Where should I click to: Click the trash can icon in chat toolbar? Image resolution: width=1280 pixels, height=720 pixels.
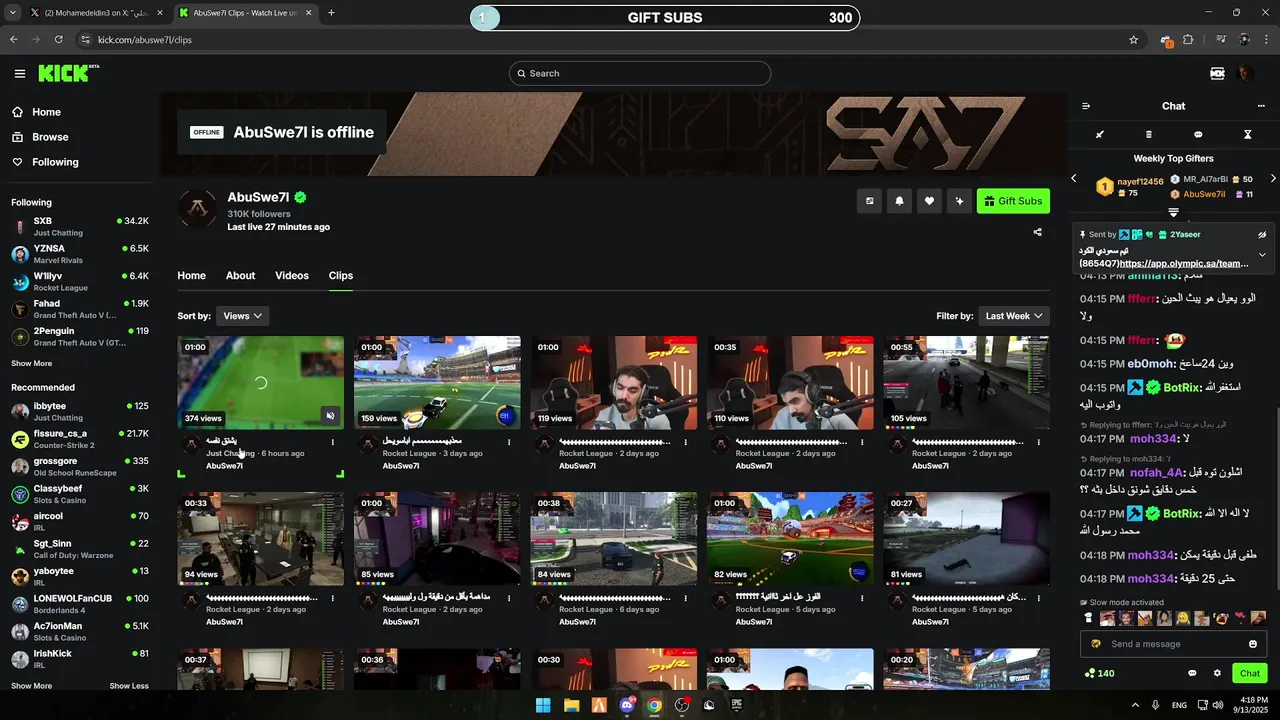point(1149,134)
